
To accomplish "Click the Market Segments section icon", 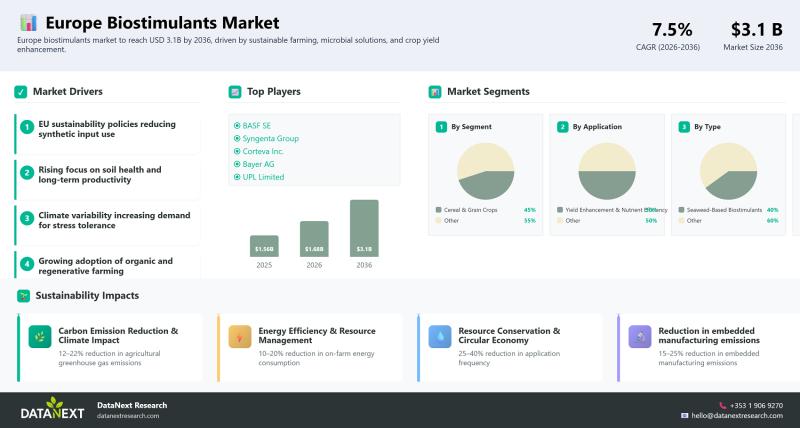I will pos(435,92).
